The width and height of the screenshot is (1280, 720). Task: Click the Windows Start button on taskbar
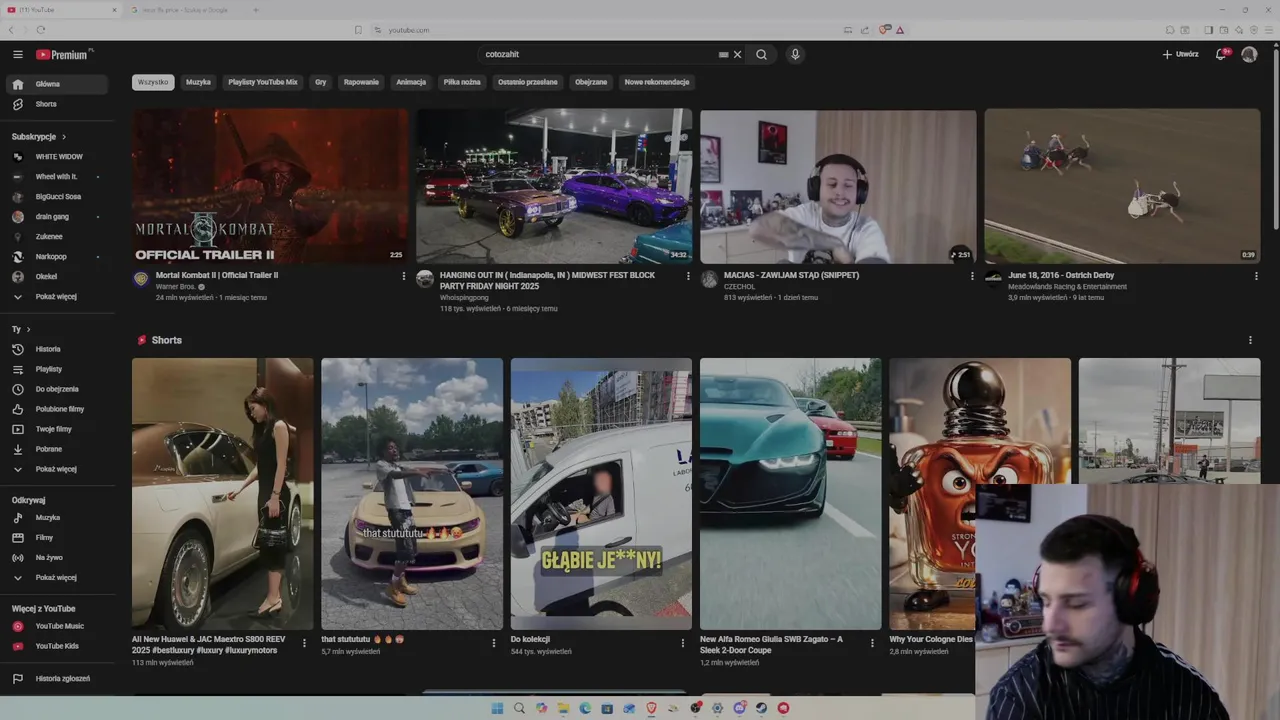click(497, 708)
